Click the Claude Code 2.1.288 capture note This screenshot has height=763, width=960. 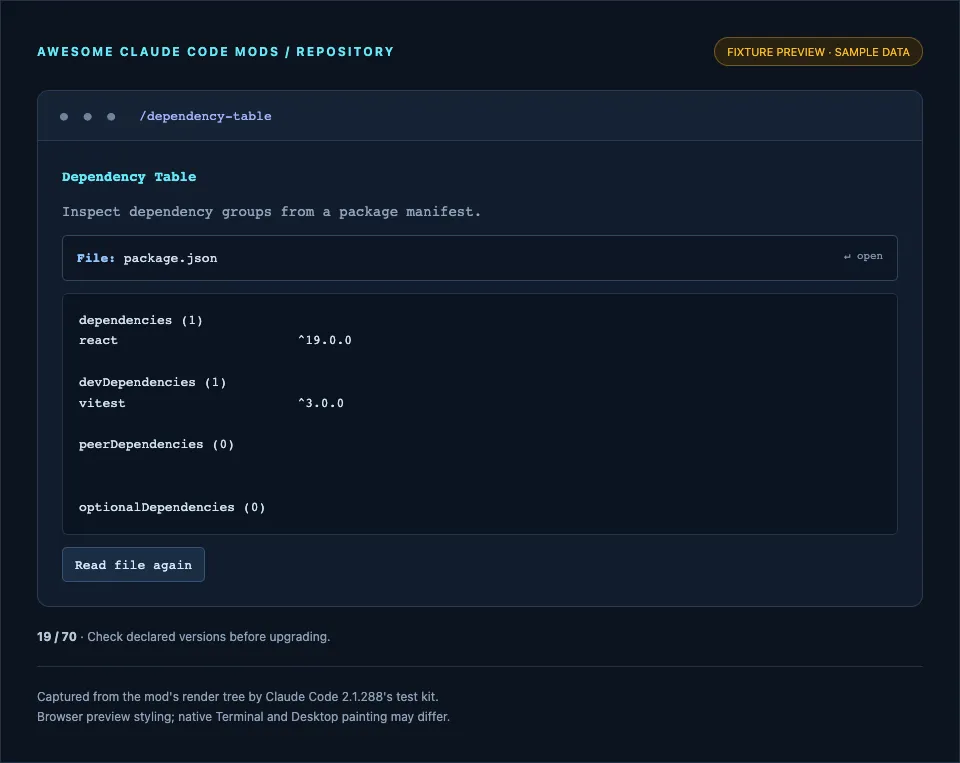[x=238, y=697]
